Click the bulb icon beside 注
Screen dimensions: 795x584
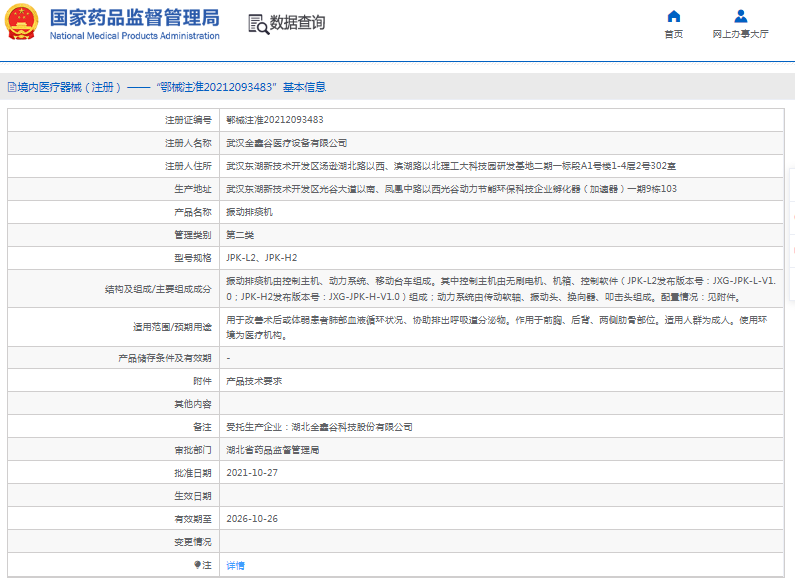click(196, 565)
